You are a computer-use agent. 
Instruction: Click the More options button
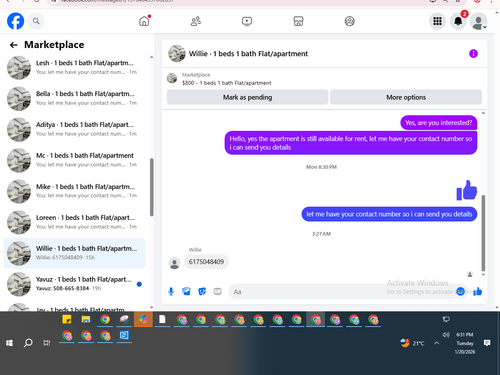406,97
